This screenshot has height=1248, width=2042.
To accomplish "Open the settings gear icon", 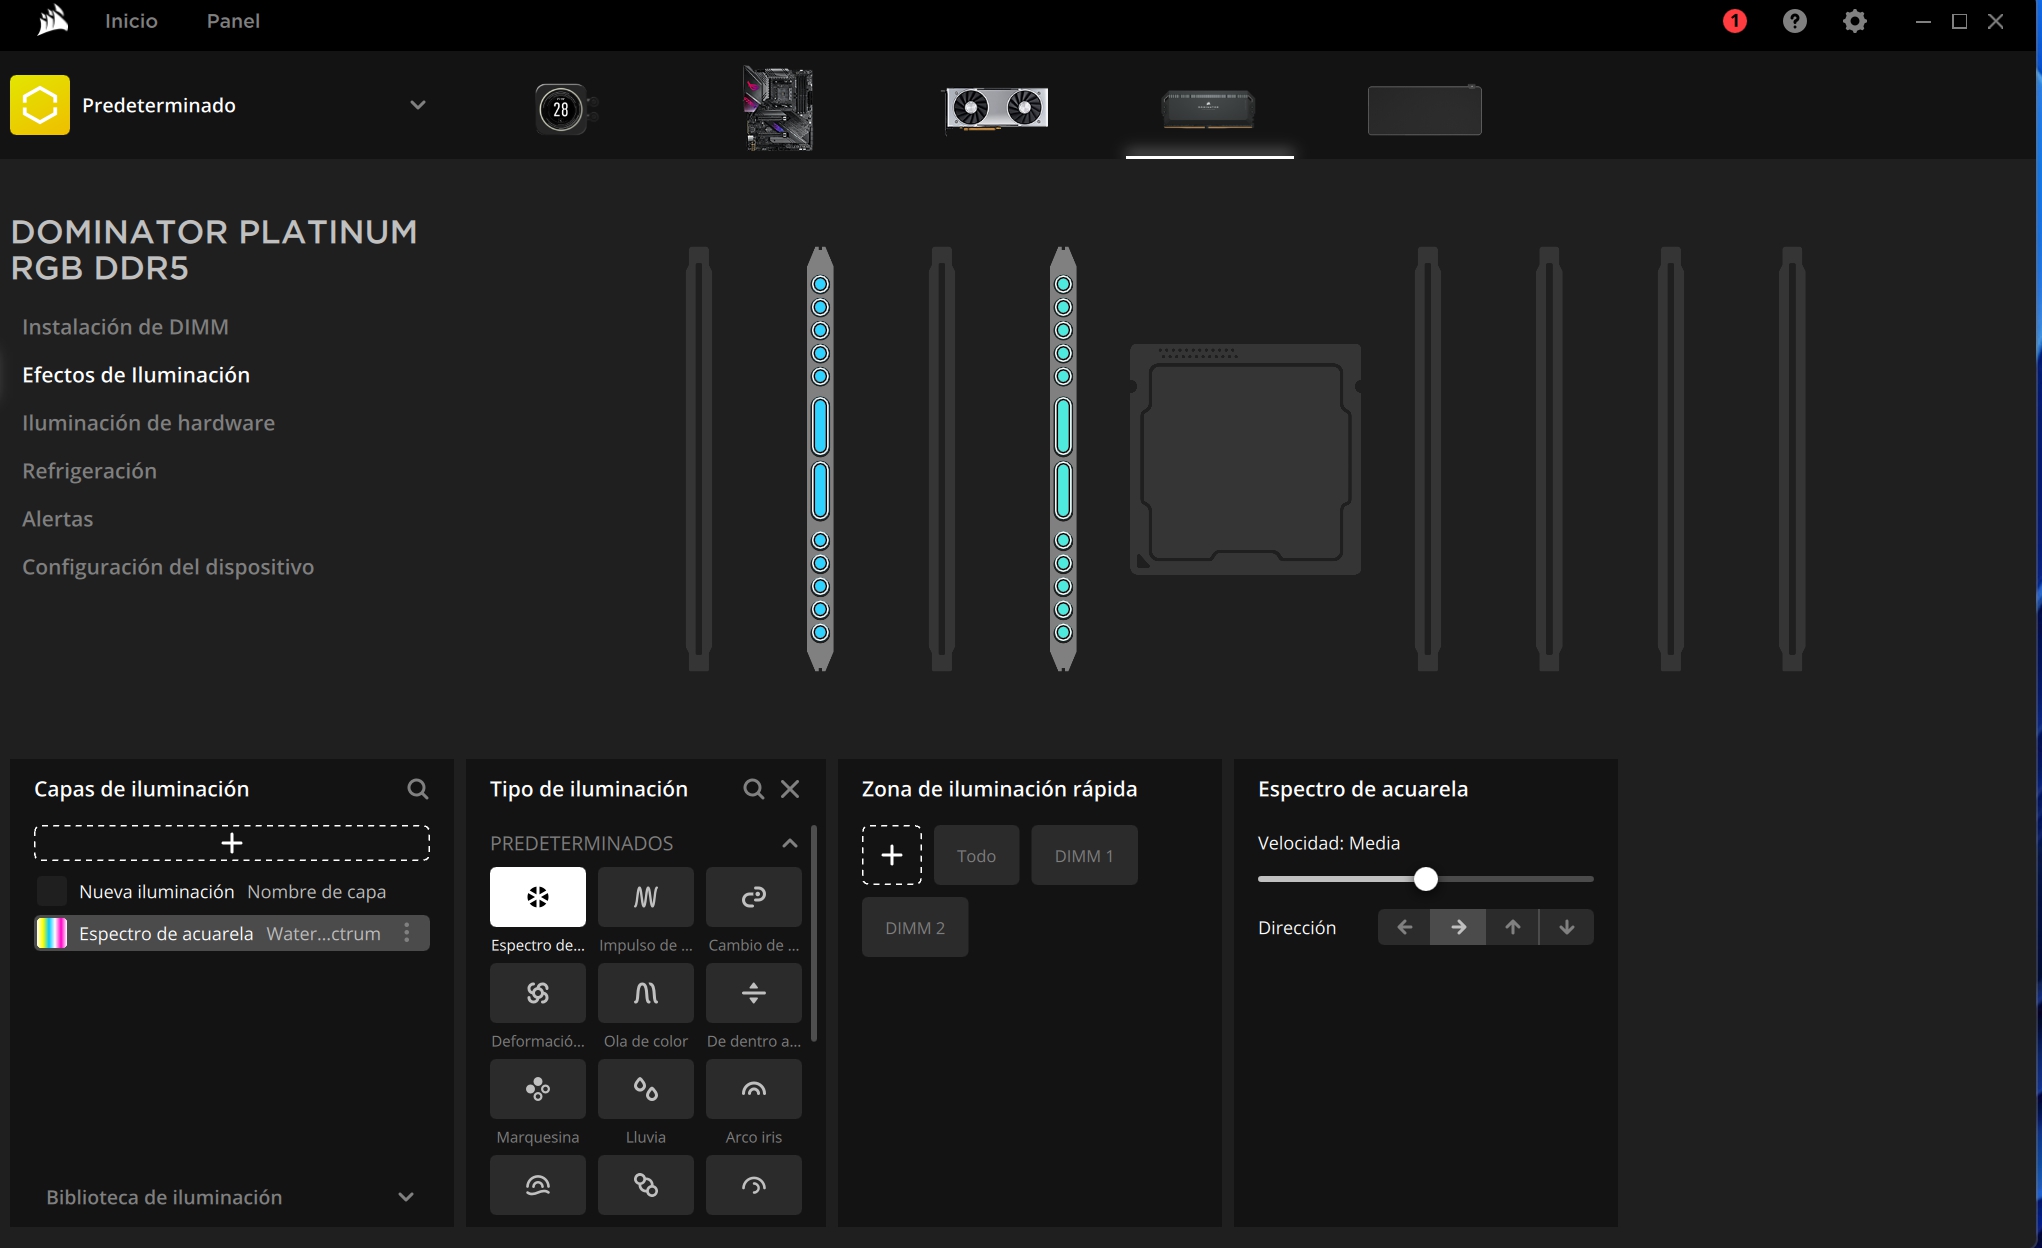I will tap(1855, 21).
